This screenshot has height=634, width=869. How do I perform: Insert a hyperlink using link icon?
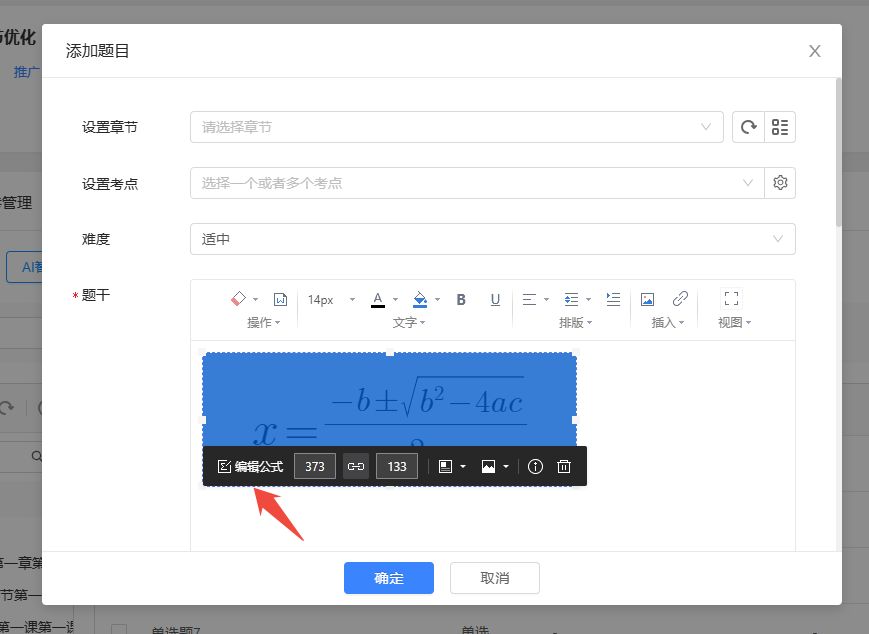click(x=680, y=299)
